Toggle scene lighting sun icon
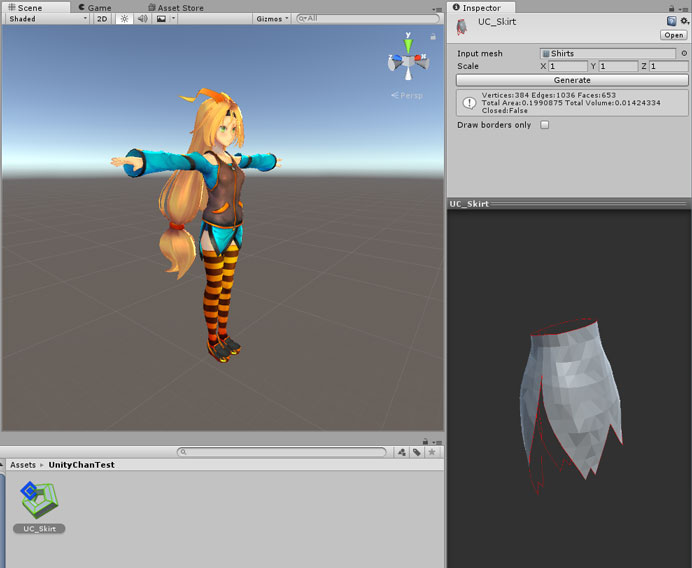Viewport: 692px width, 568px height. [124, 19]
